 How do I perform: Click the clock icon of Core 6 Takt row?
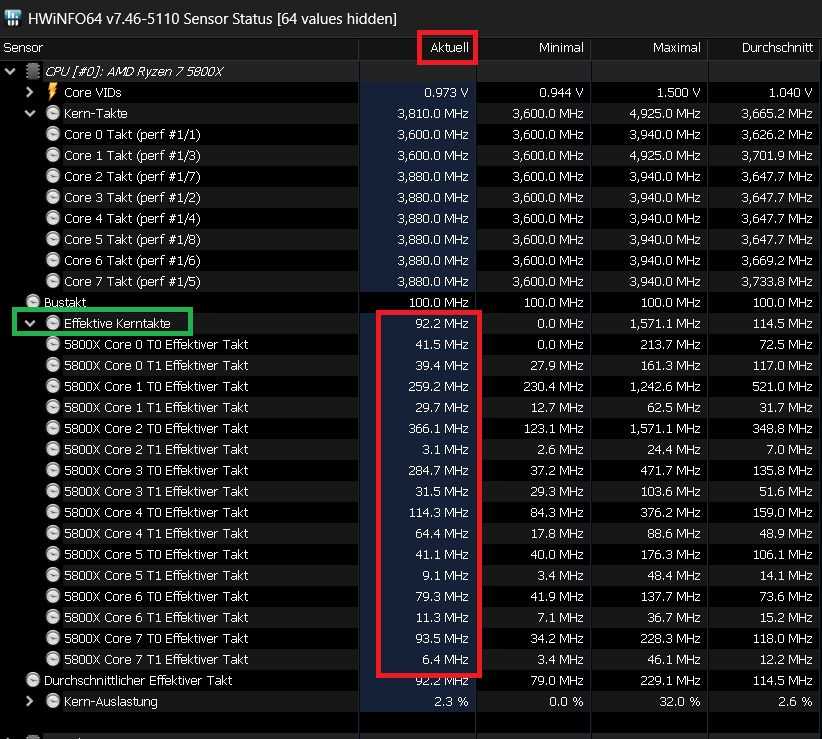click(x=53, y=259)
